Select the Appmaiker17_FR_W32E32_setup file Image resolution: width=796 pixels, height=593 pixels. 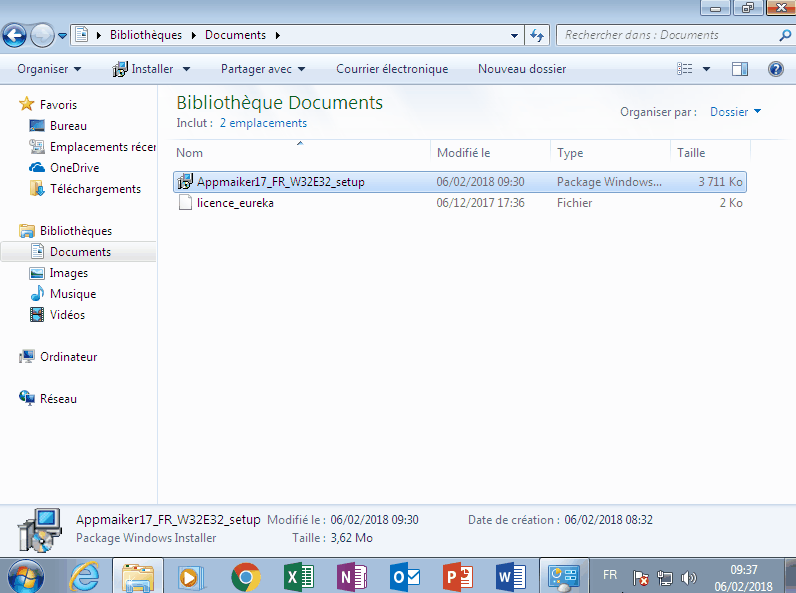pyautogui.click(x=280, y=182)
